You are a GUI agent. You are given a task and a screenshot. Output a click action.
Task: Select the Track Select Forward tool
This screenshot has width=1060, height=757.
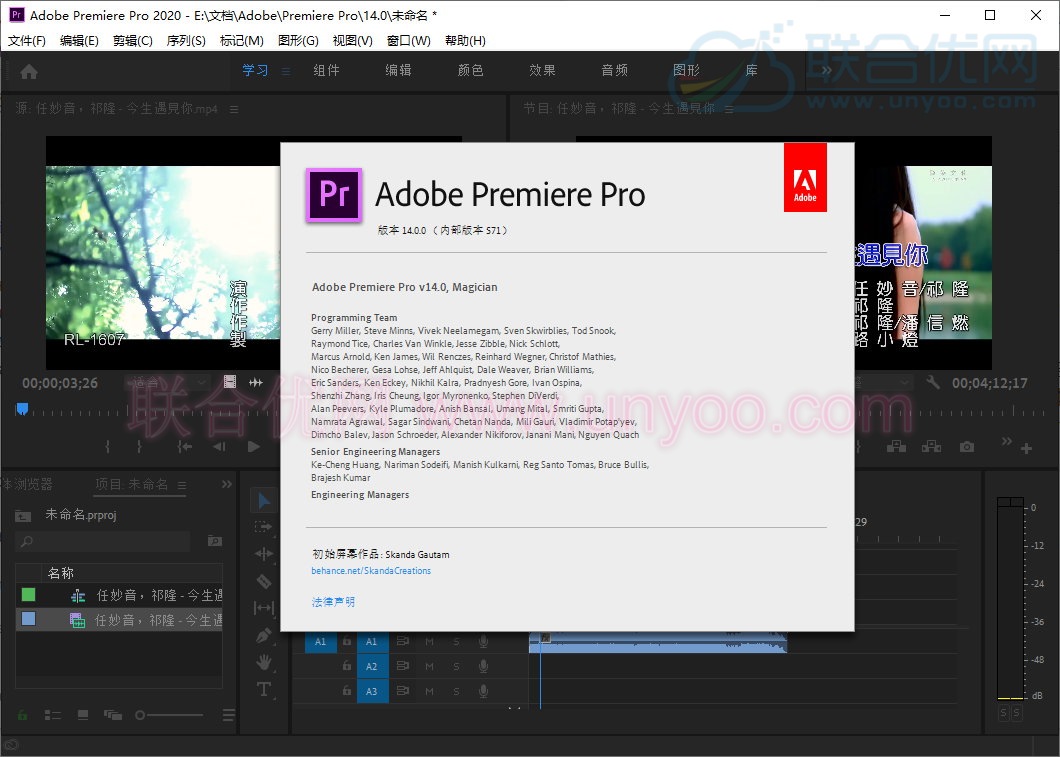[x=263, y=527]
